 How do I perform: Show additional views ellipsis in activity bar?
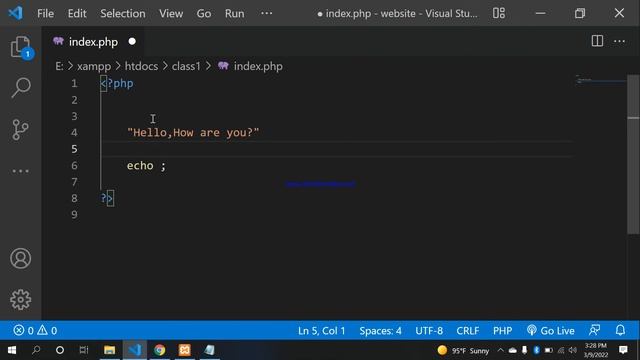coord(20,171)
